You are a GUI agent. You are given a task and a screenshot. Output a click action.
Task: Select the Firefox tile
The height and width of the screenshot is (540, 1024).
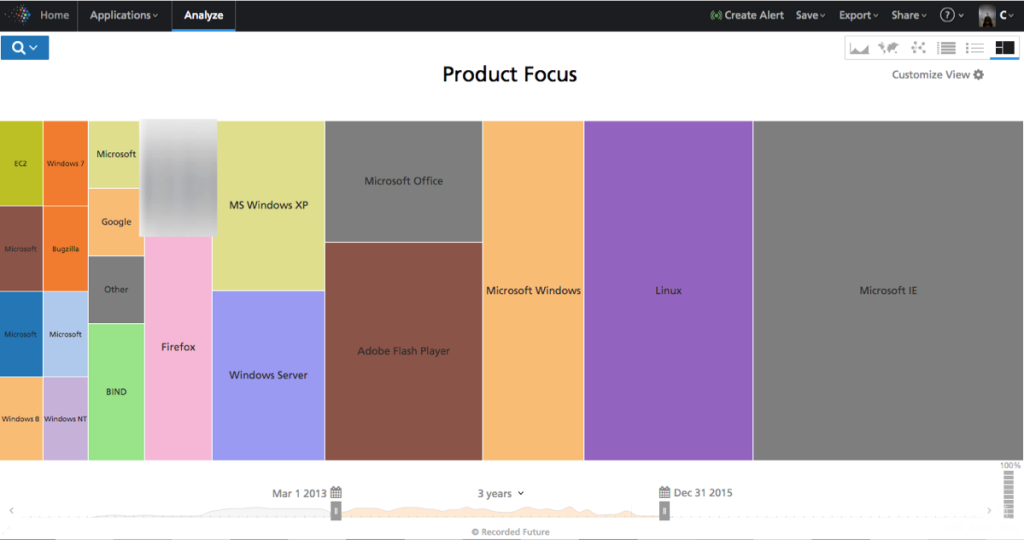[178, 347]
